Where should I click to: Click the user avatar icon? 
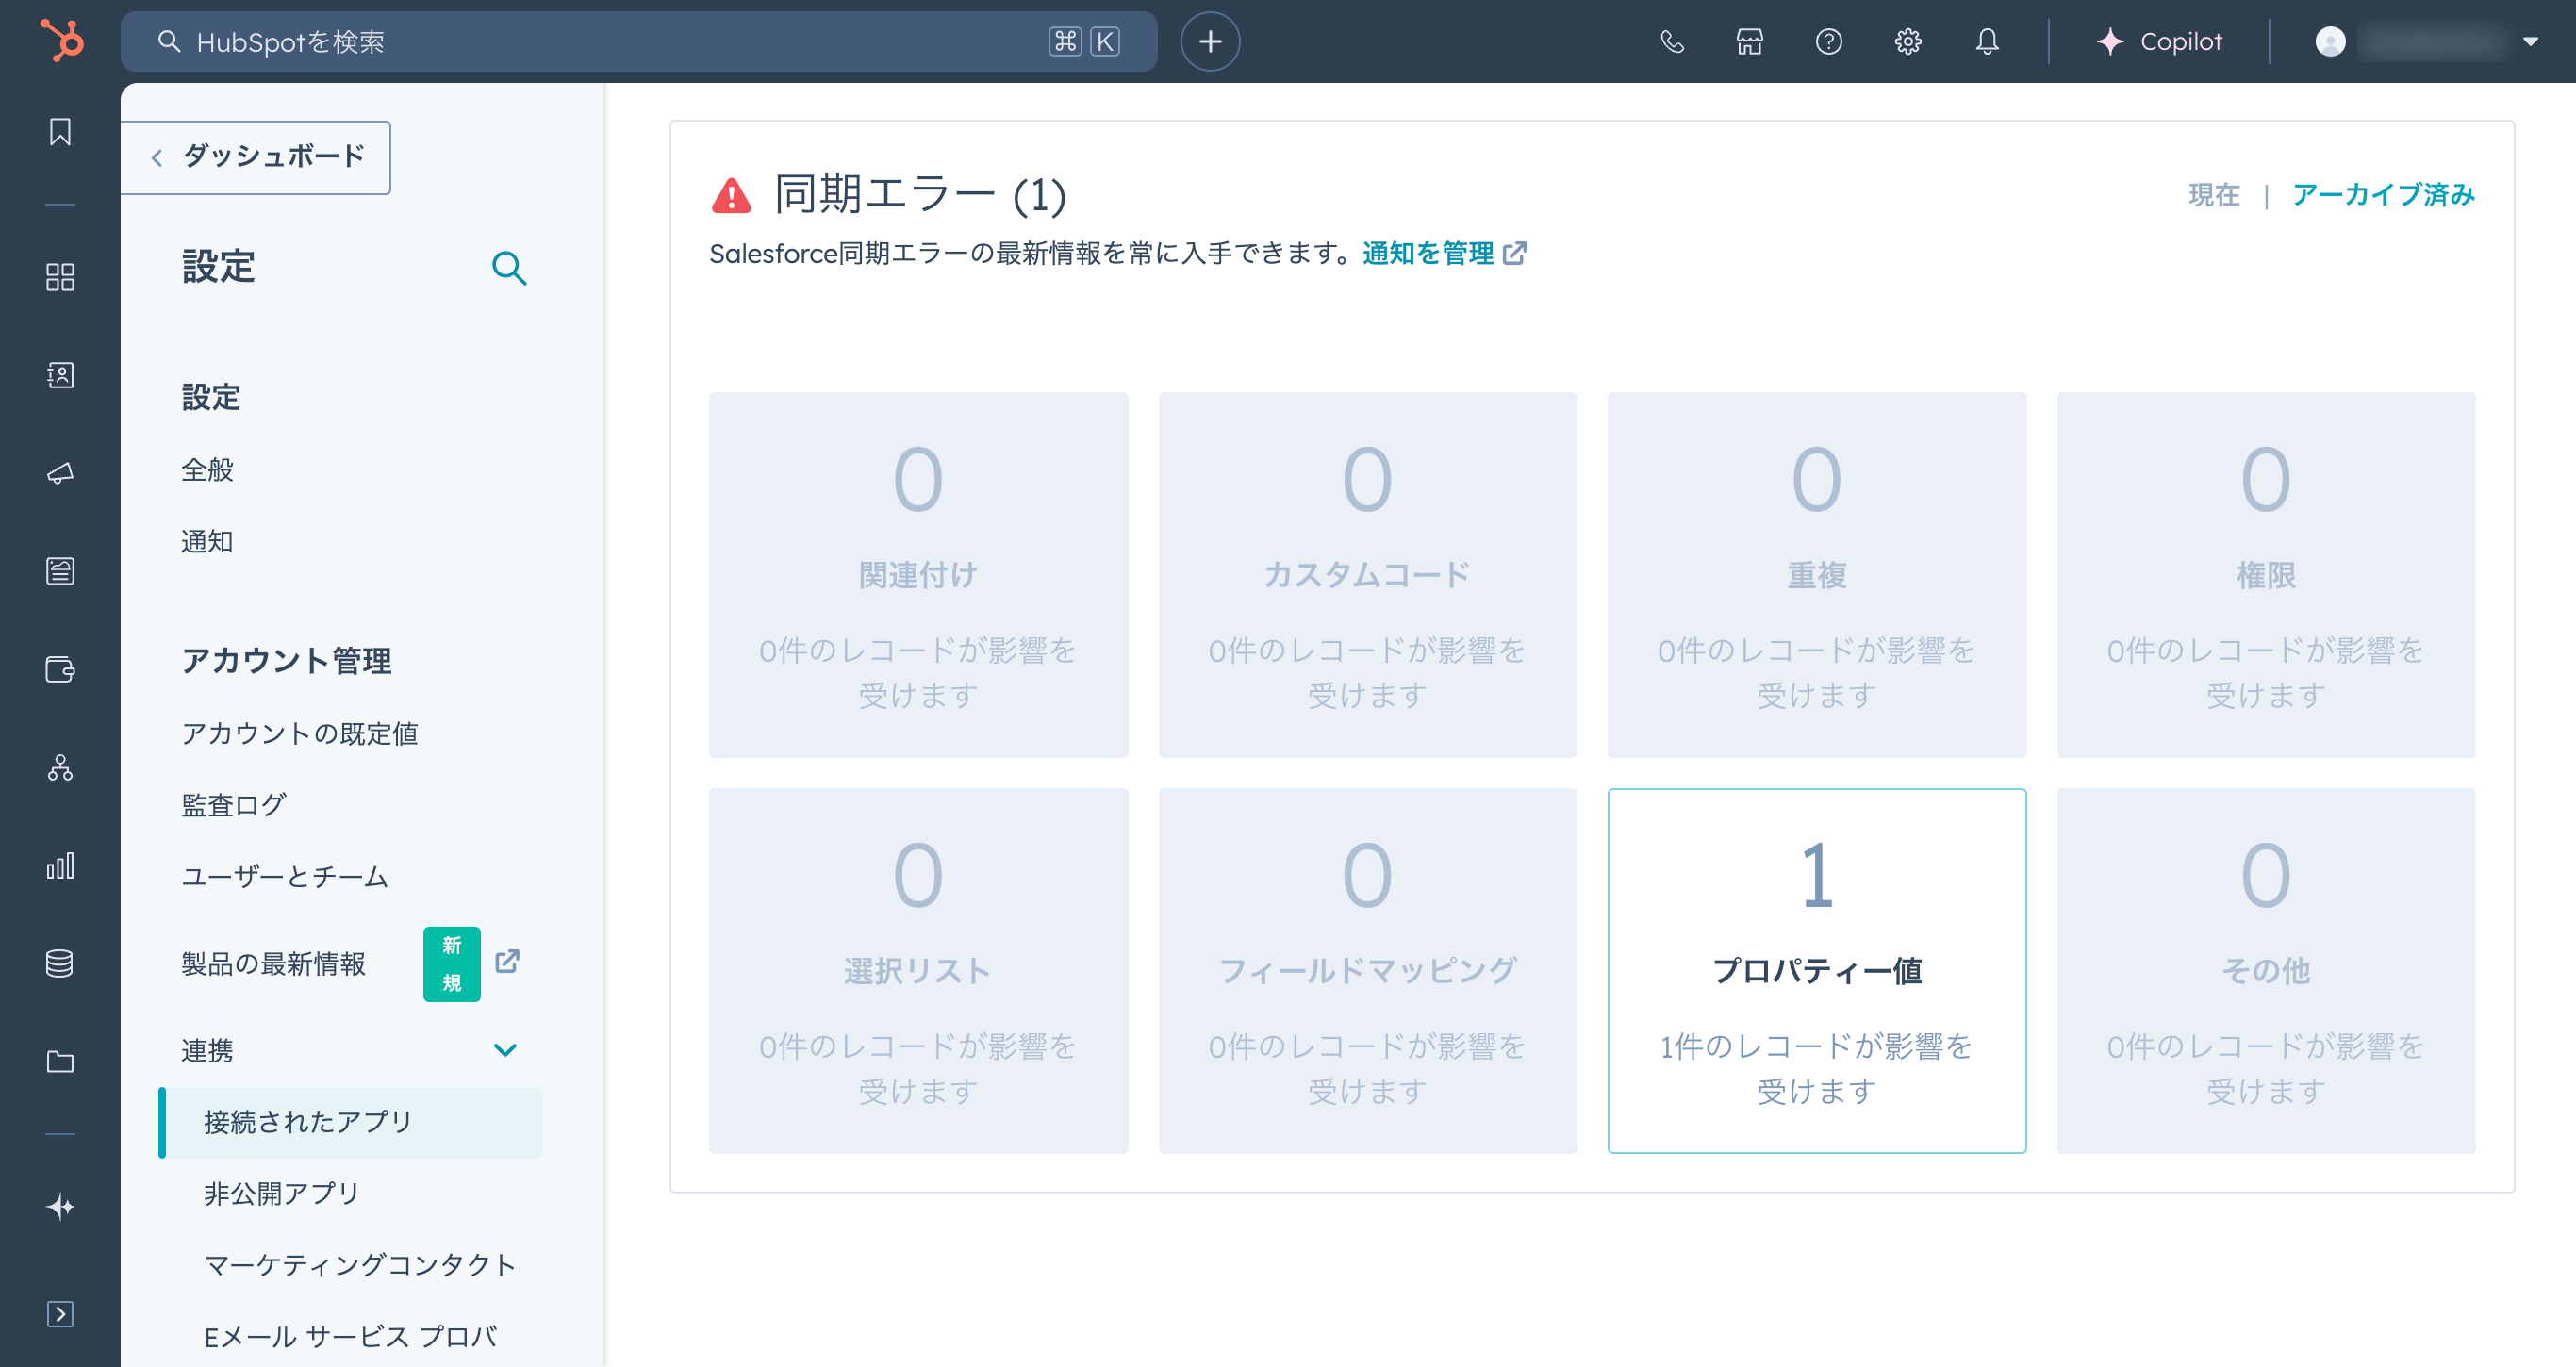pyautogui.click(x=2330, y=41)
